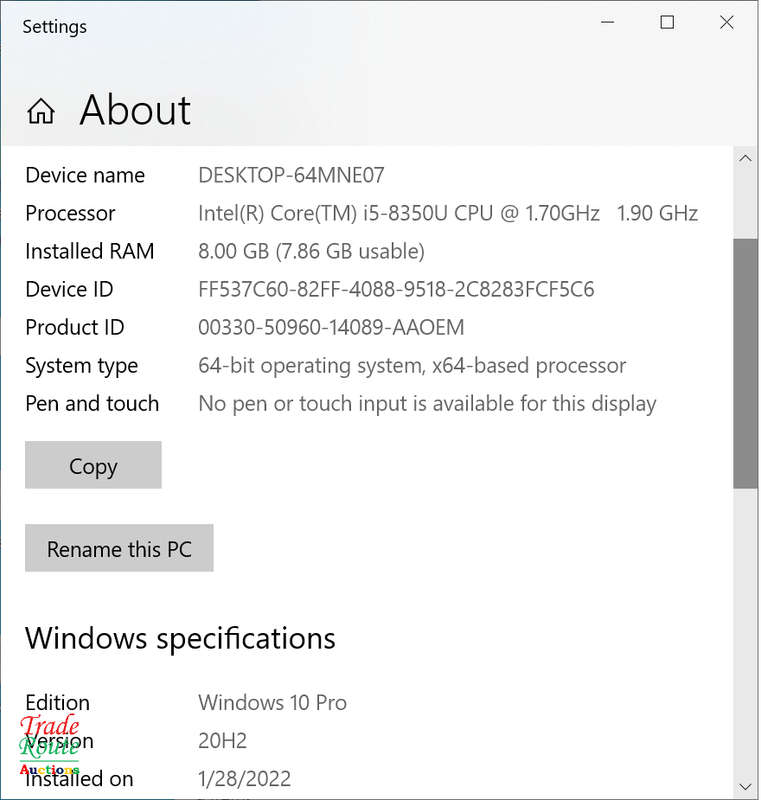Click the System type label
The height and width of the screenshot is (800, 761).
(x=82, y=366)
